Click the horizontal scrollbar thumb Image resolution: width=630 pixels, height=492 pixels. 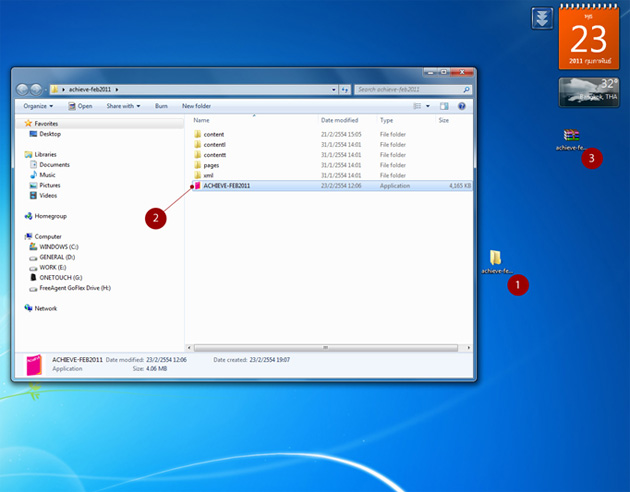click(x=325, y=348)
